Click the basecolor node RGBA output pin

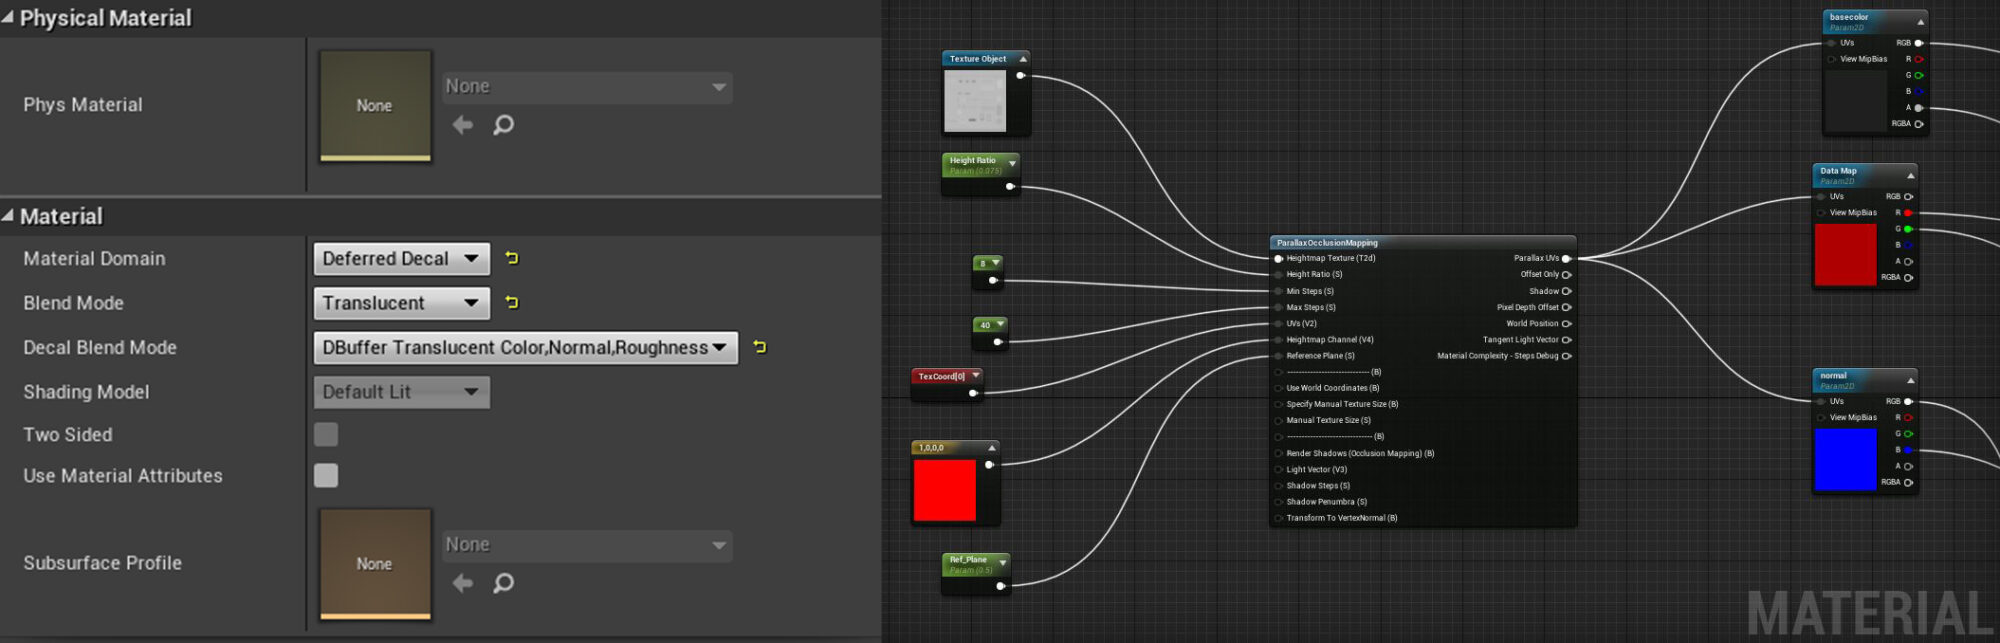click(x=1918, y=124)
